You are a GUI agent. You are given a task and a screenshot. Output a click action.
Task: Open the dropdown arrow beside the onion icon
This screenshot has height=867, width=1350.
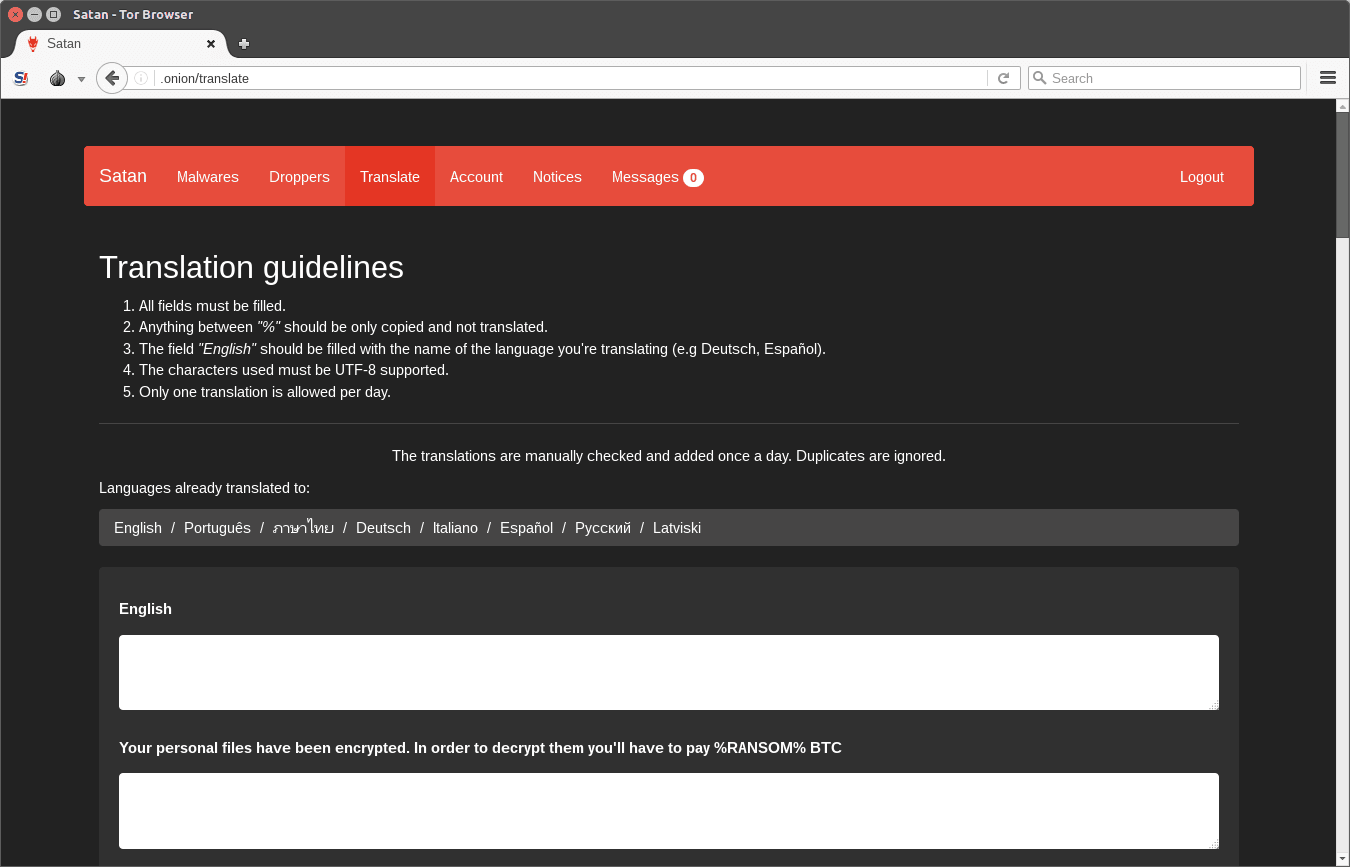(81, 79)
